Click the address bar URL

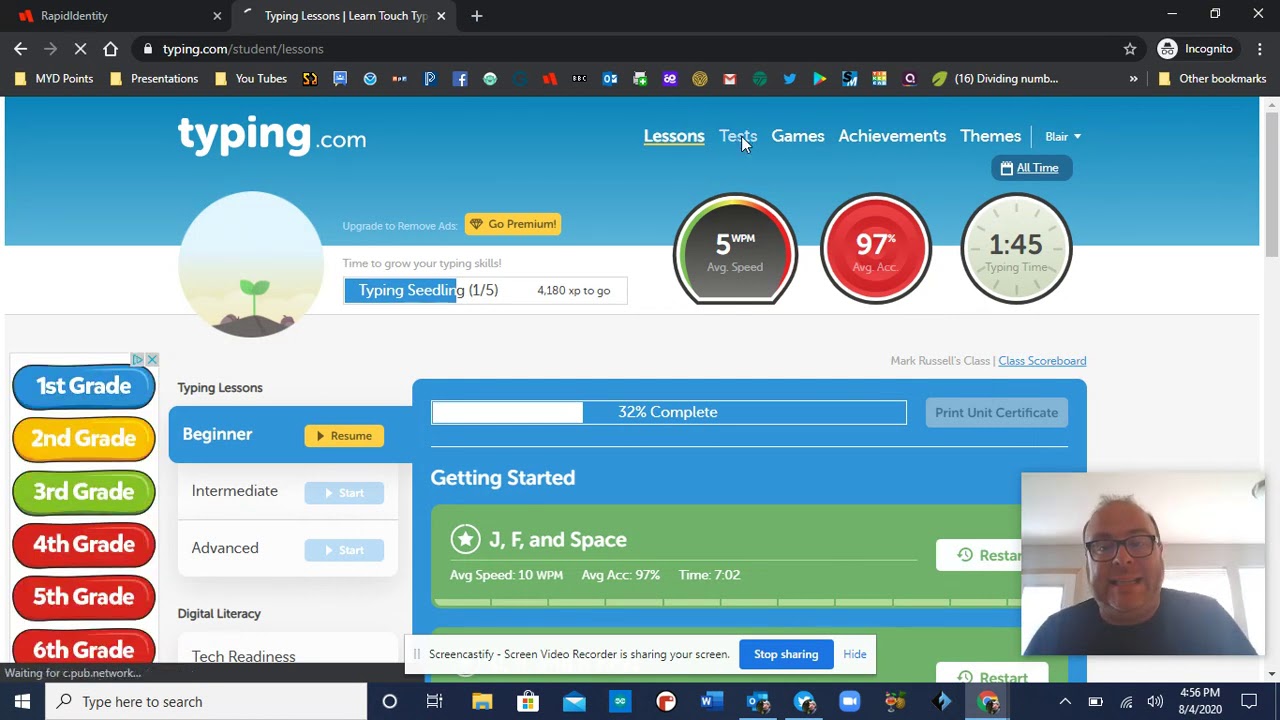tap(243, 49)
